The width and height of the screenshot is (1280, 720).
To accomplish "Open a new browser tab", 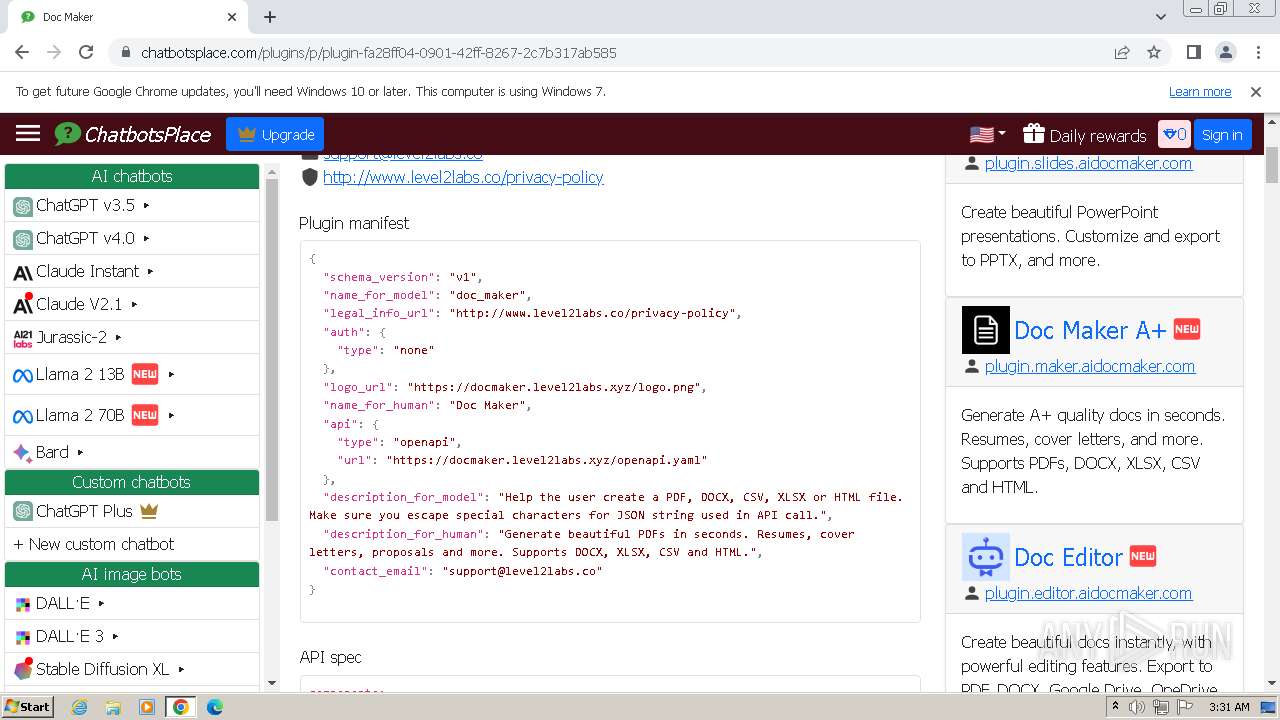I will pos(270,17).
